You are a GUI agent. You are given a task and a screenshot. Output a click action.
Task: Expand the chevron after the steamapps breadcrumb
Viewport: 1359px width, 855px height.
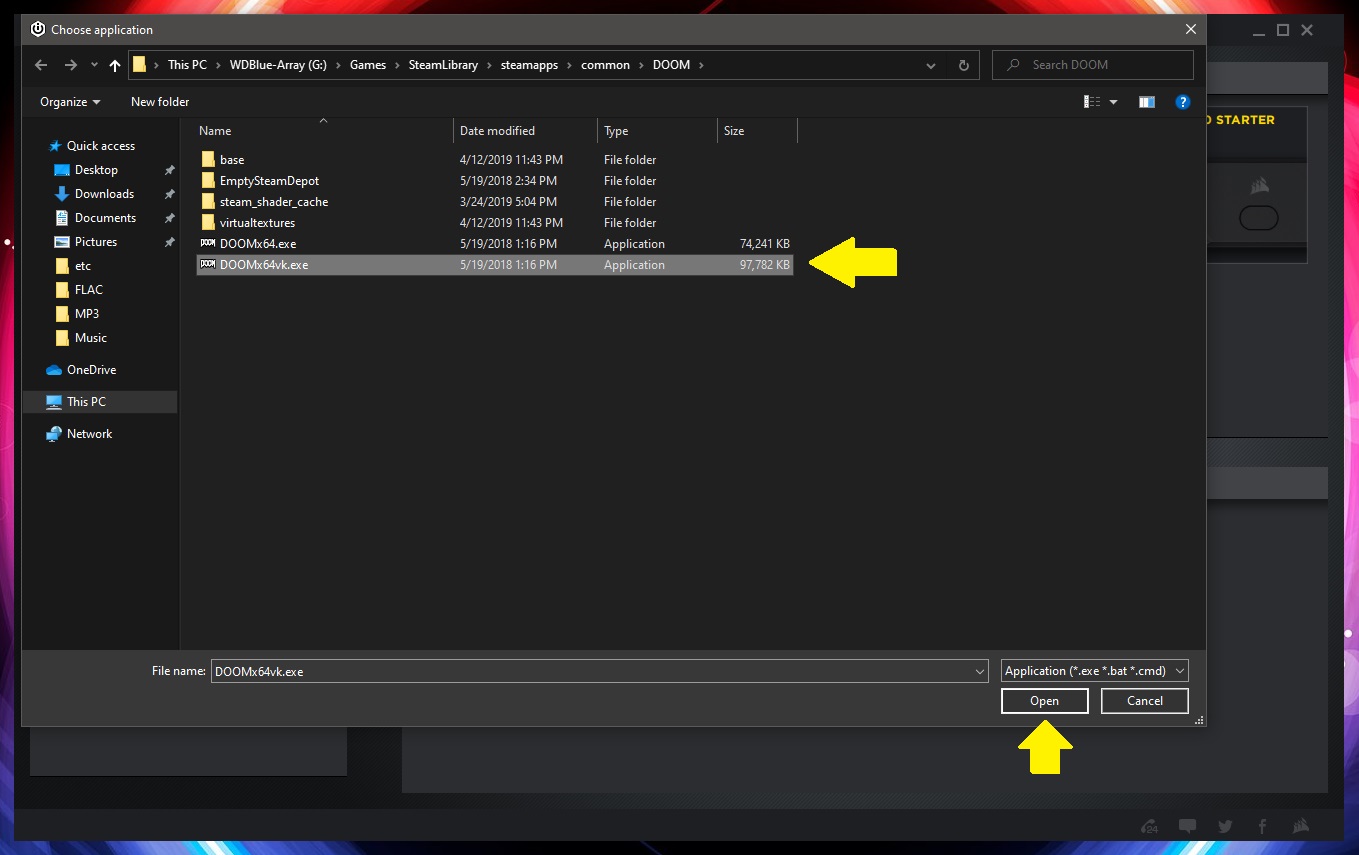pyautogui.click(x=570, y=65)
